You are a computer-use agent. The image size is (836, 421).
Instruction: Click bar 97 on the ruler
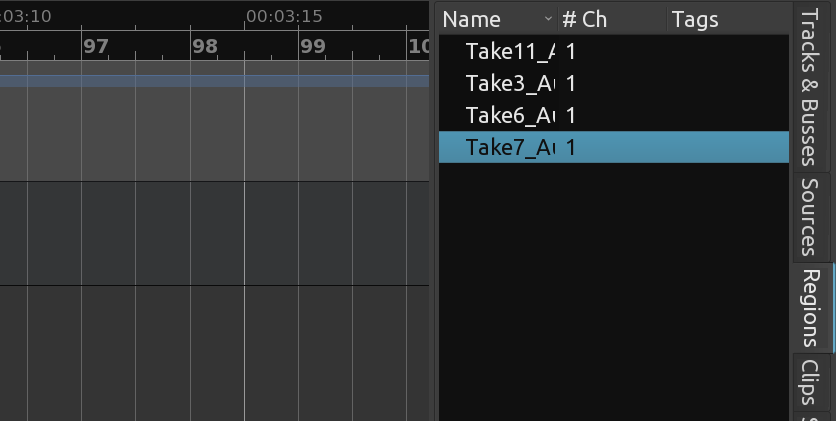[x=96, y=47]
